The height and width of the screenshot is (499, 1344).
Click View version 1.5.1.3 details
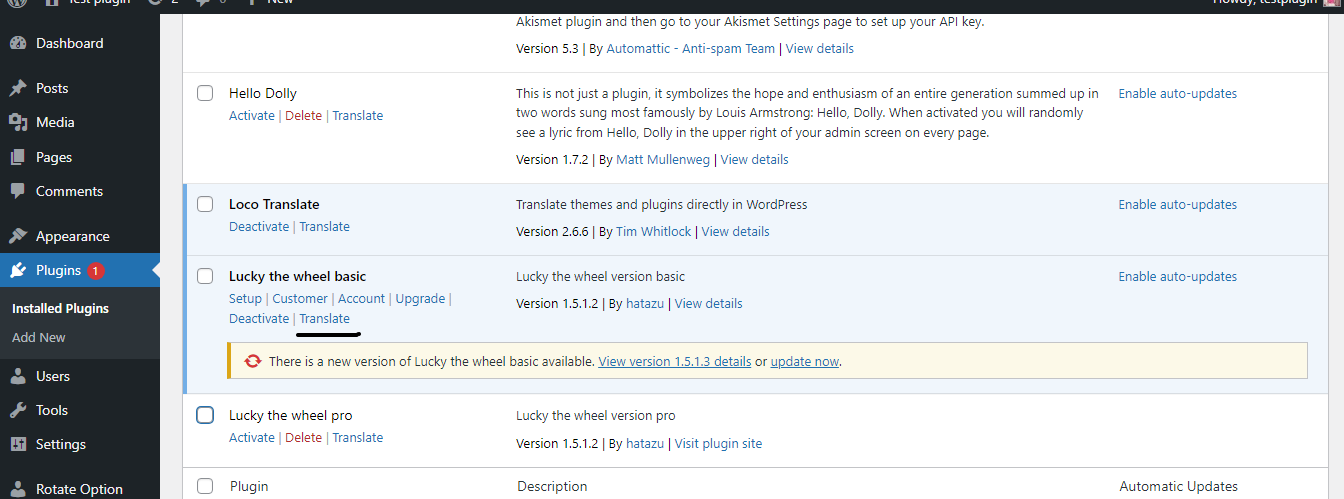tap(675, 361)
